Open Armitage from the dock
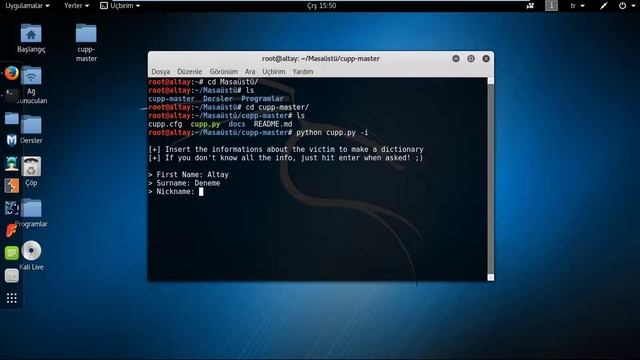Viewport: 640px width, 360px height. (x=11, y=163)
